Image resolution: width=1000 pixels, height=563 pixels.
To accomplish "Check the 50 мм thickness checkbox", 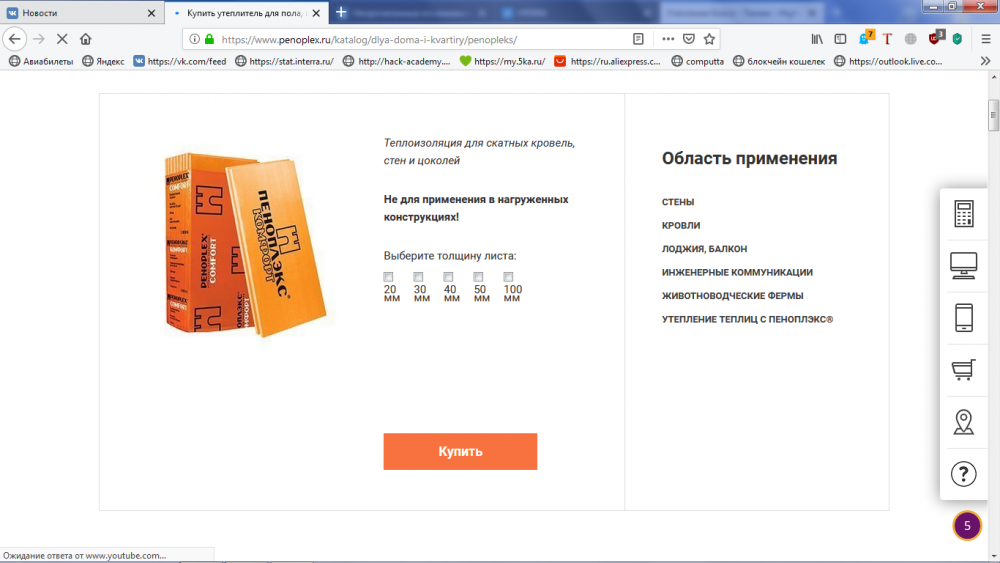I will (x=478, y=277).
